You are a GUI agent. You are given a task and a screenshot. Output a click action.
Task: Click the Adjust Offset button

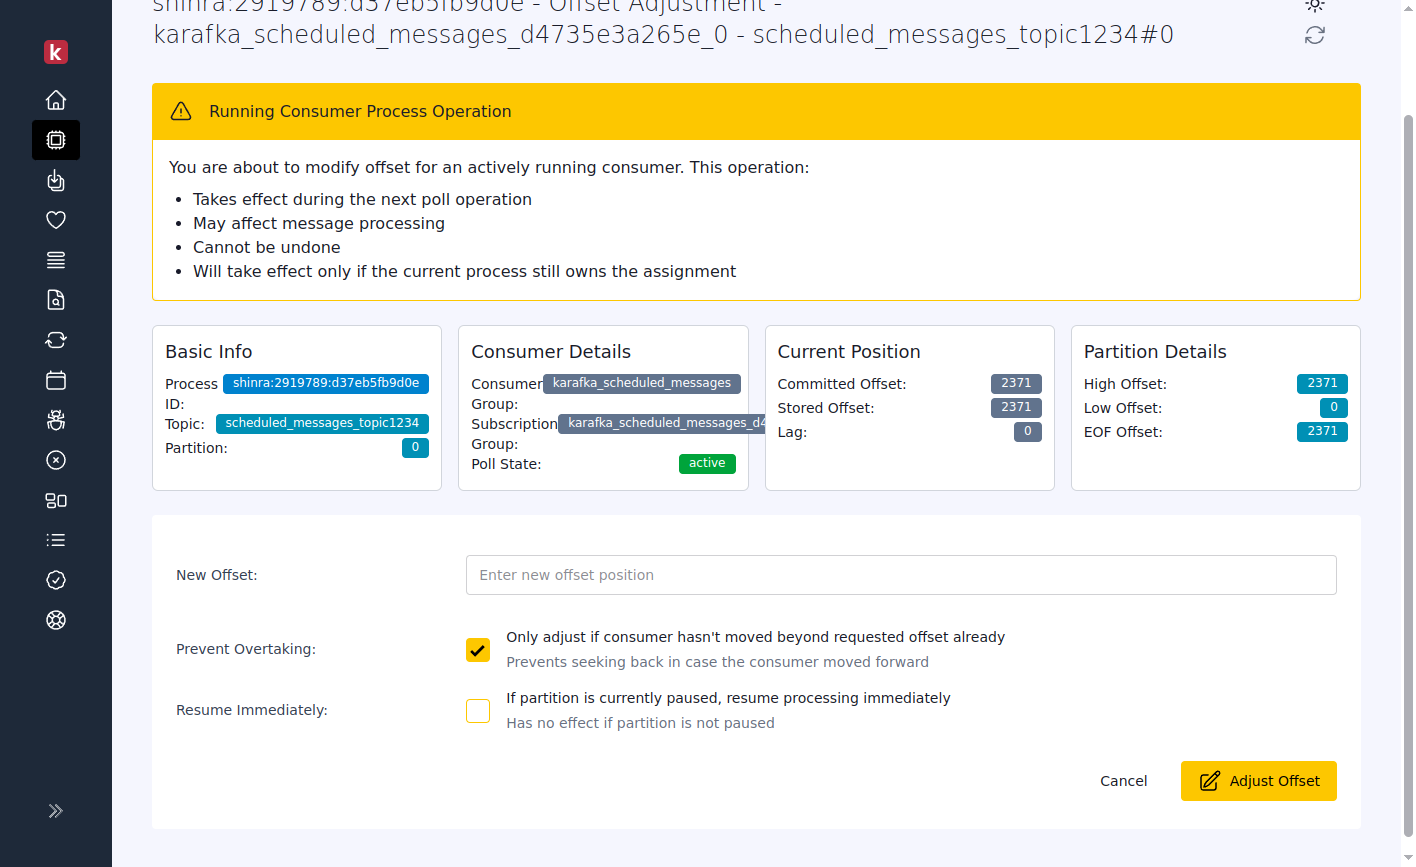click(1258, 781)
